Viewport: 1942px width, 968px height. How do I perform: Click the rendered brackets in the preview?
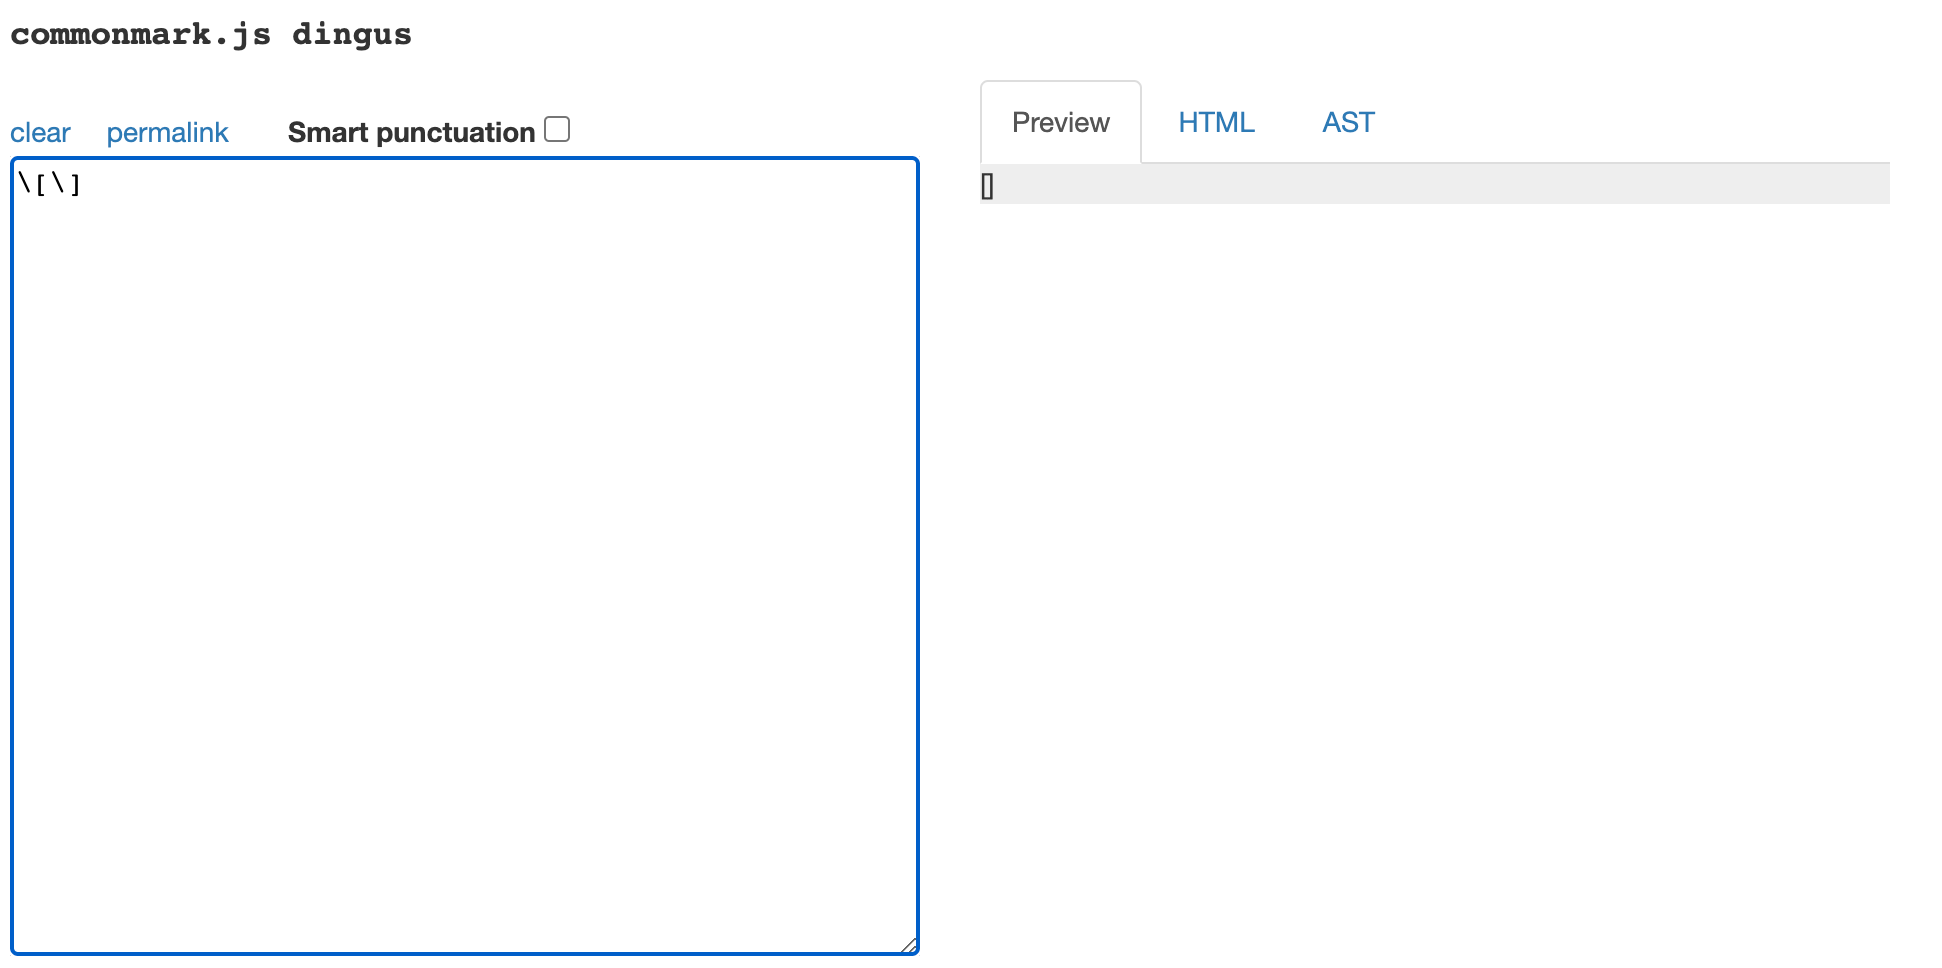point(987,187)
